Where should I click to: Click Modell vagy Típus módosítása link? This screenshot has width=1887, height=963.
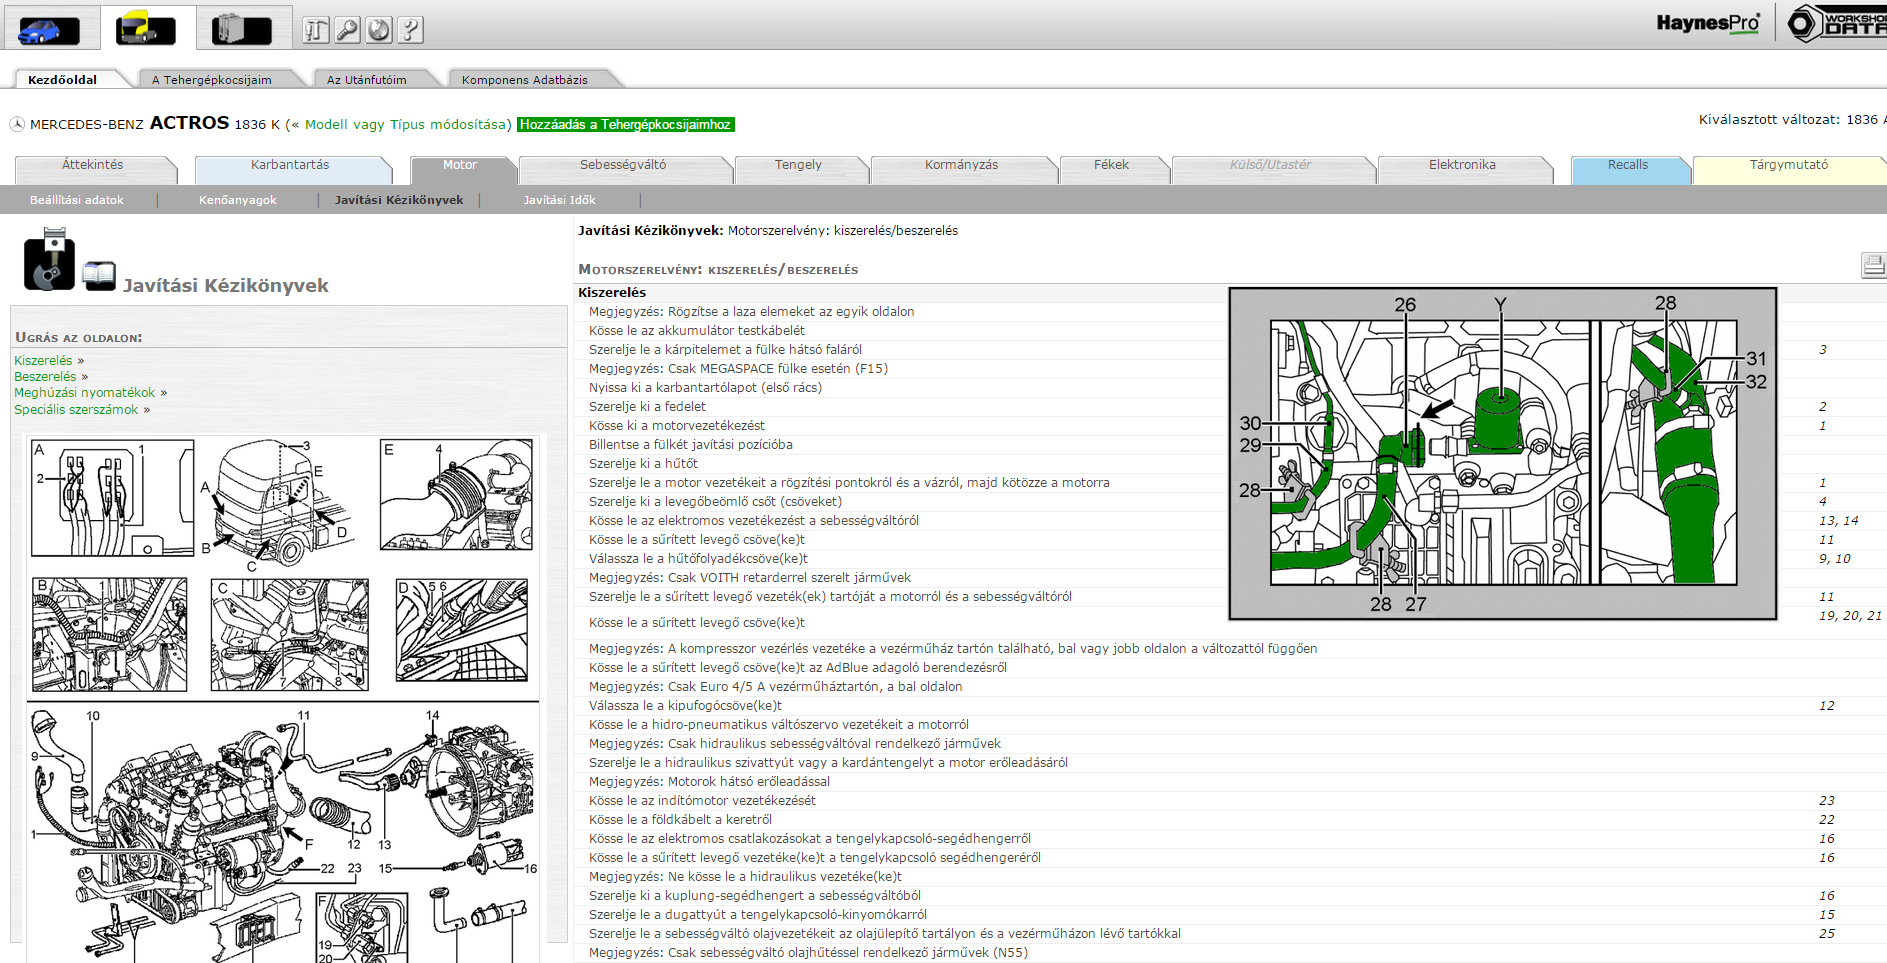(405, 125)
